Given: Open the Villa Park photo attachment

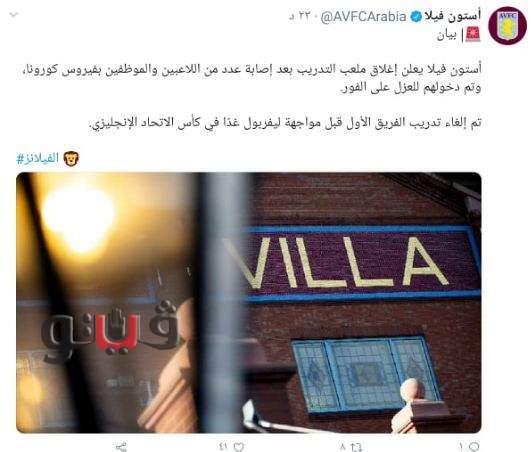Looking at the screenshot, I should [x=249, y=302].
